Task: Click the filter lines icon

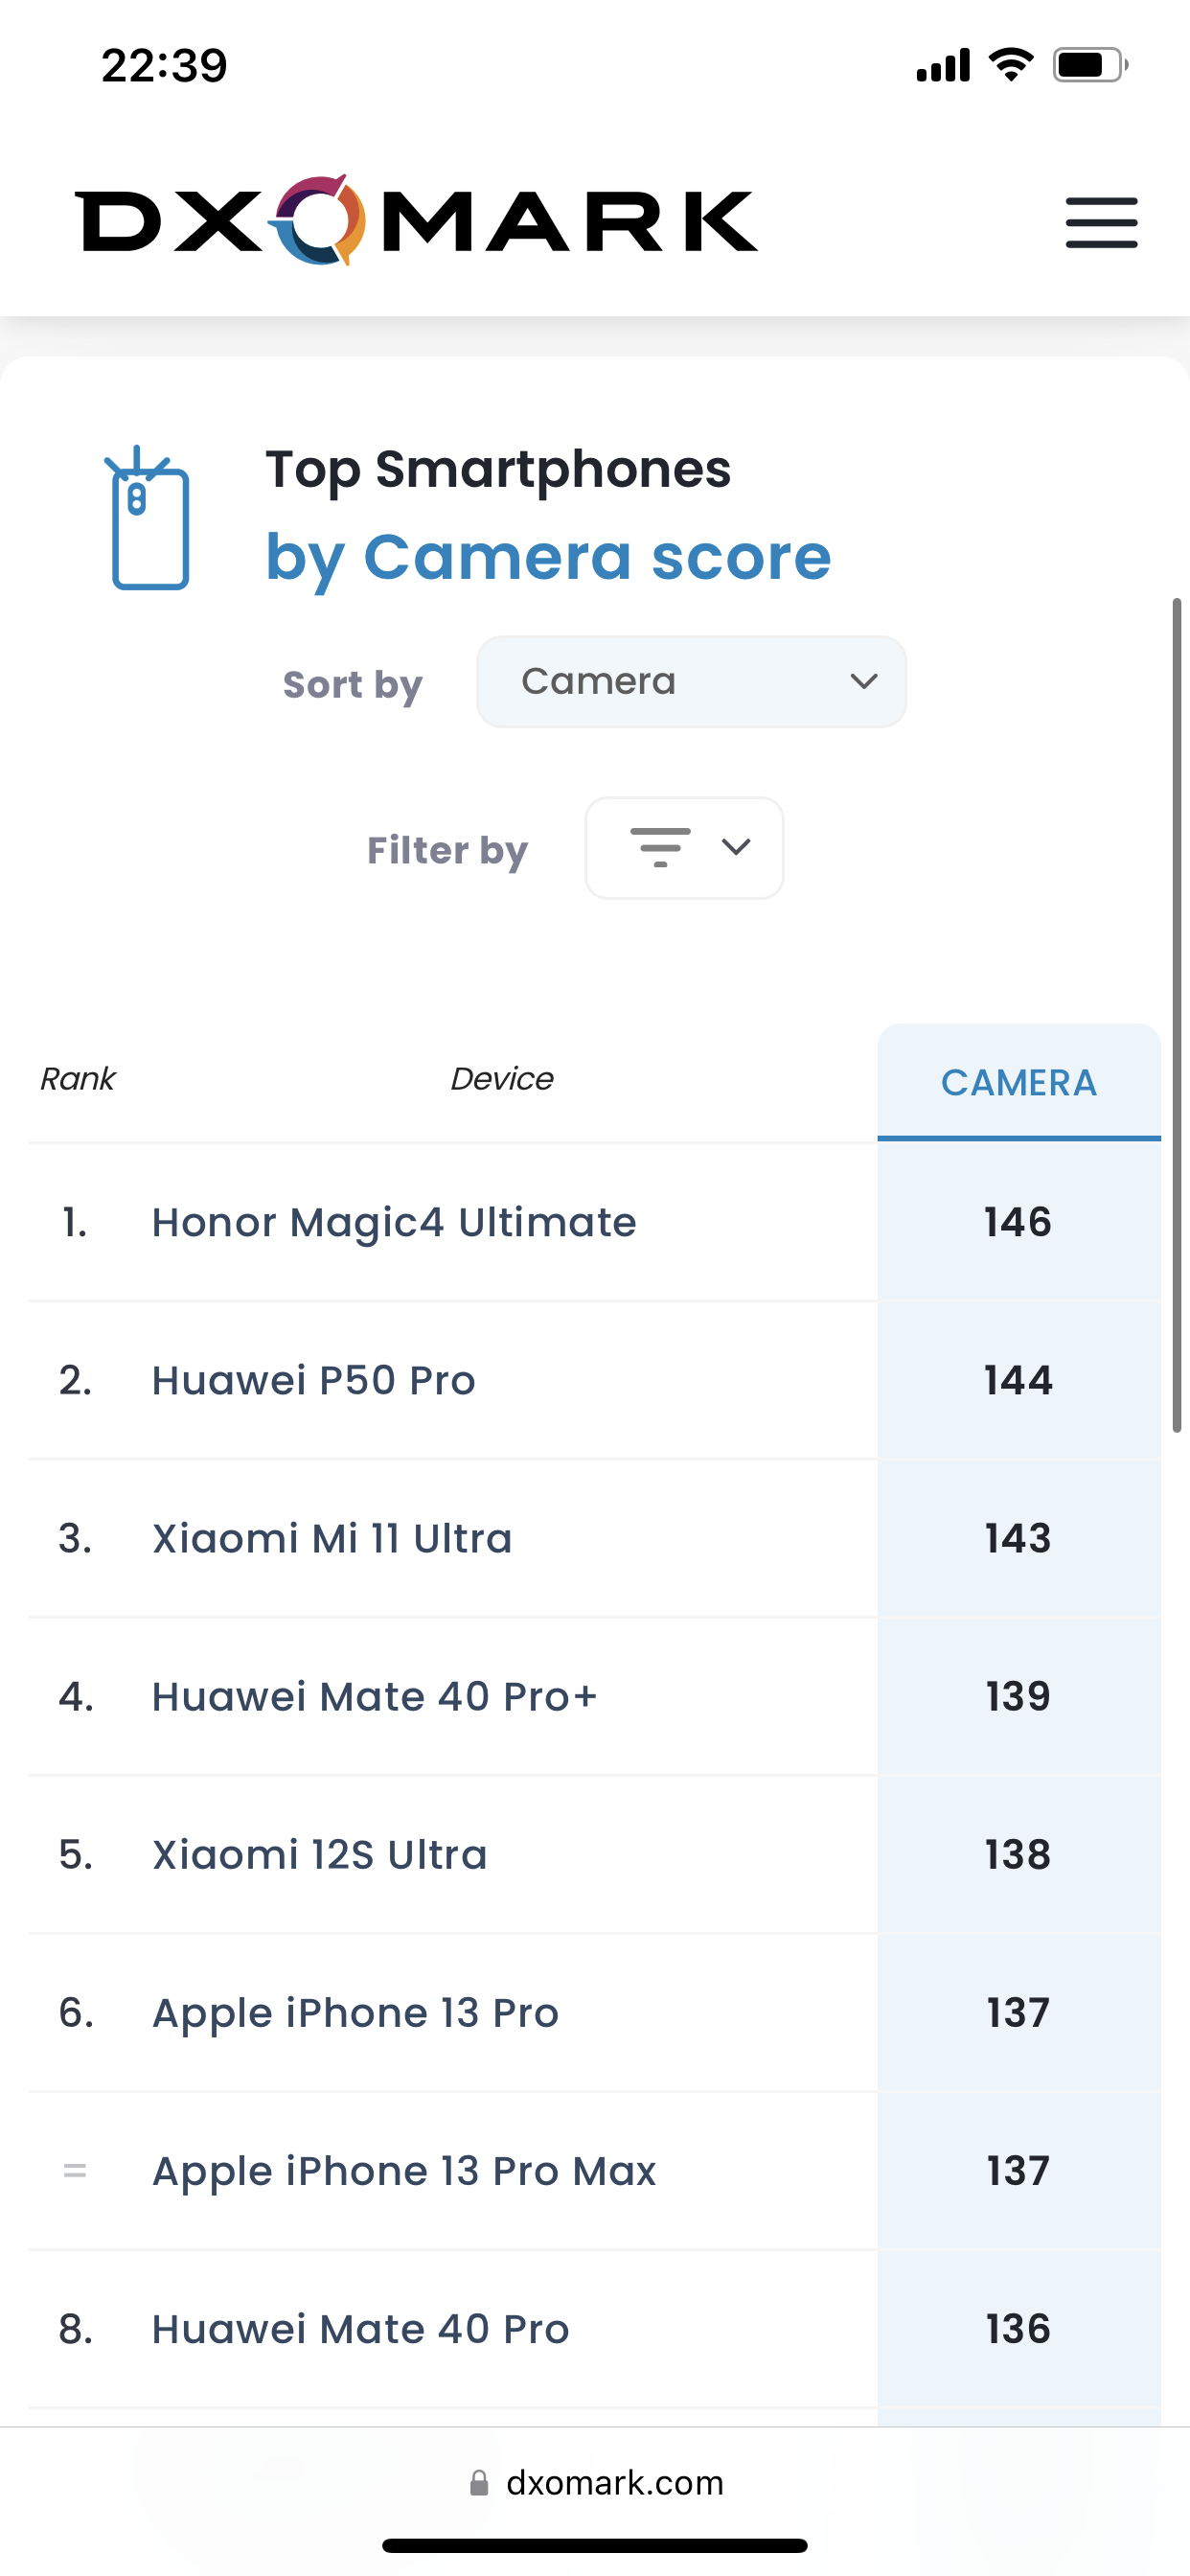Action: (660, 847)
